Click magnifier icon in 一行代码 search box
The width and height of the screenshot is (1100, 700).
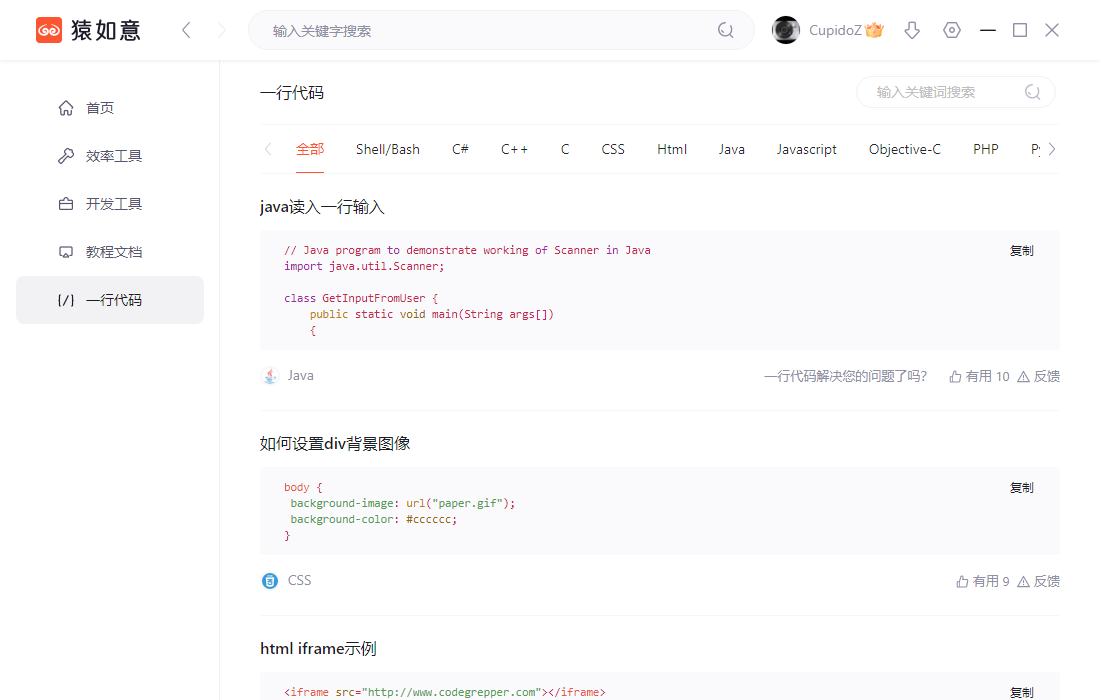(x=1033, y=92)
